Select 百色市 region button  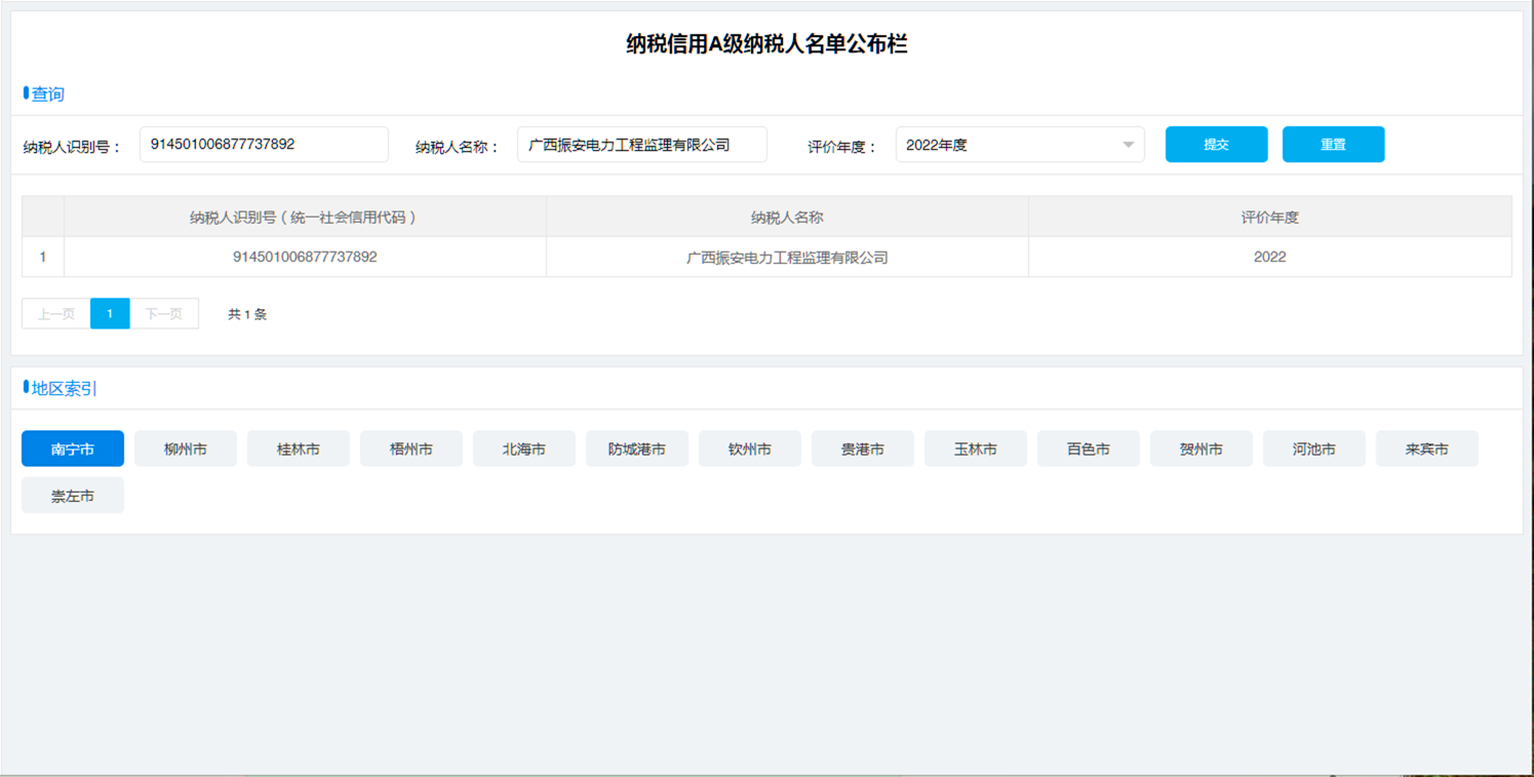tap(1089, 449)
